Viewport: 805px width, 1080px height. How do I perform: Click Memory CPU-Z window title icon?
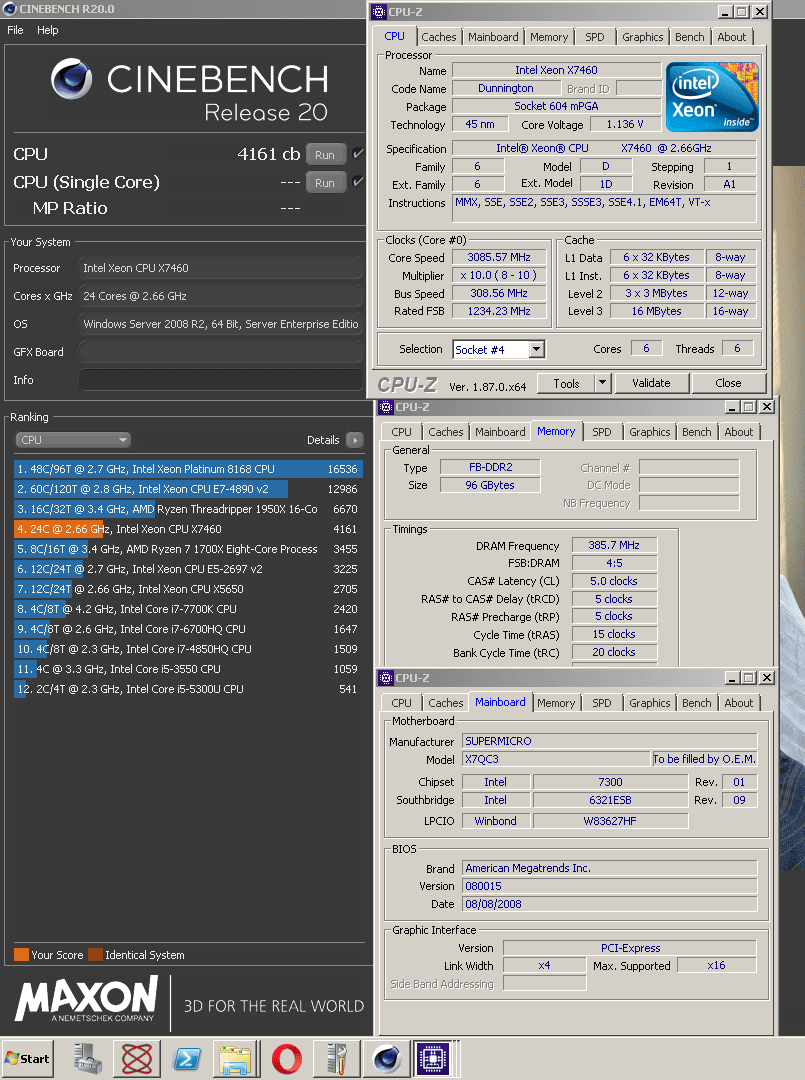click(386, 407)
